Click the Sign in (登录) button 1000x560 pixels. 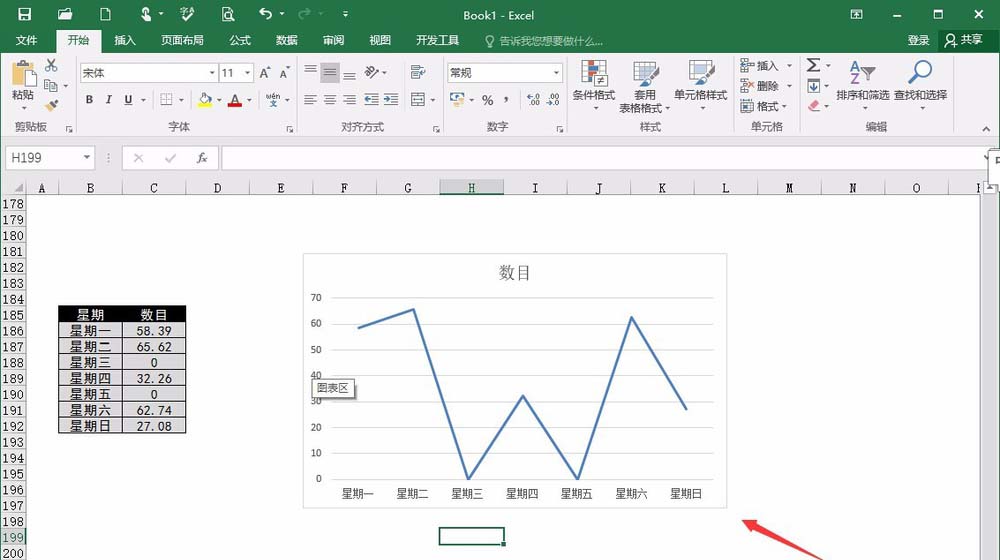tap(918, 40)
